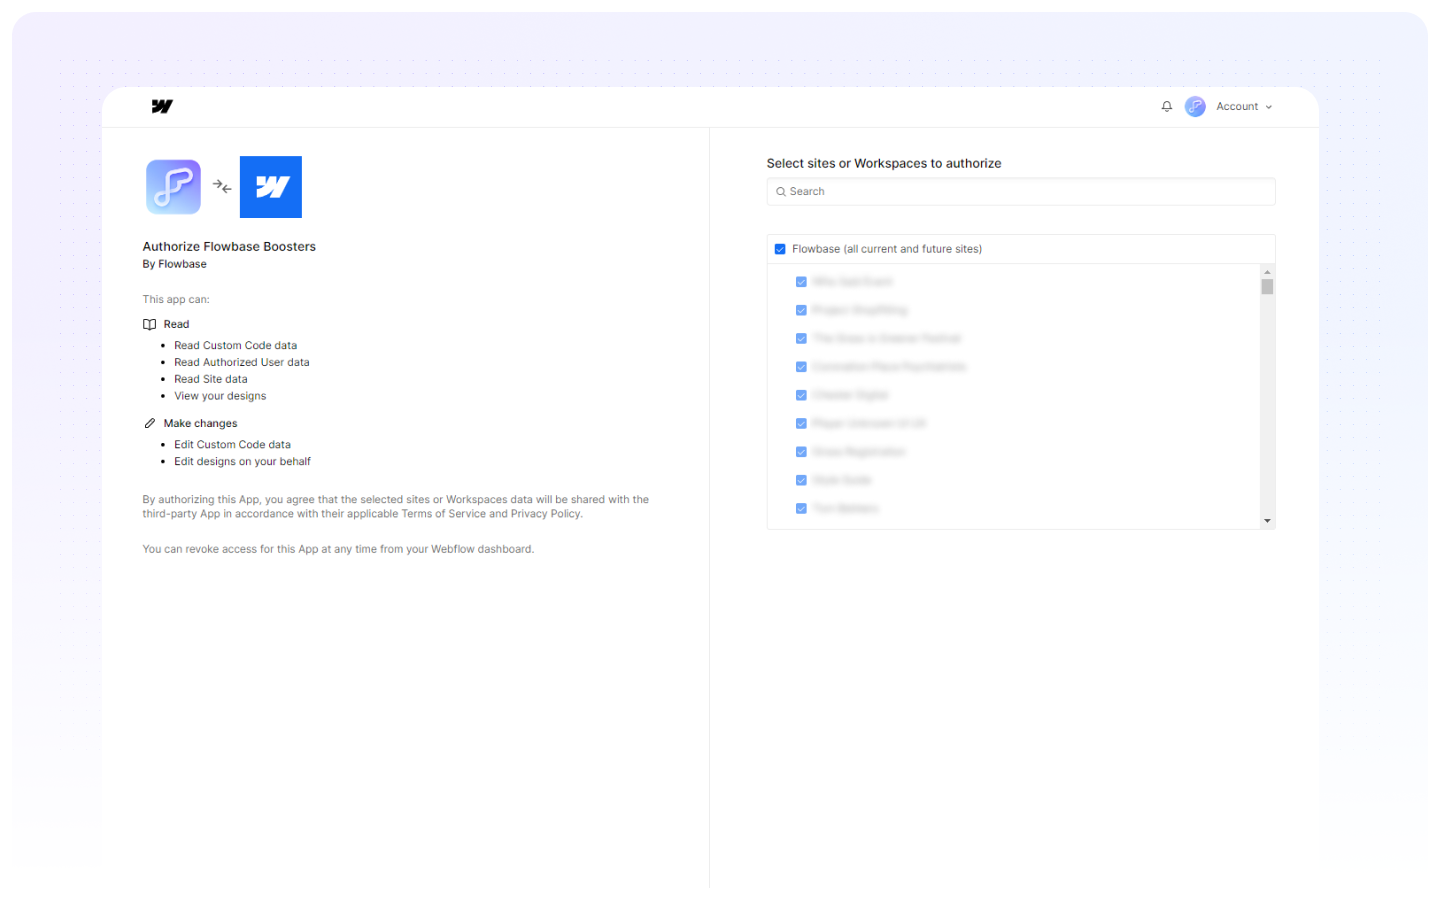
Task: Click the book icon beside Read
Action: 150,324
